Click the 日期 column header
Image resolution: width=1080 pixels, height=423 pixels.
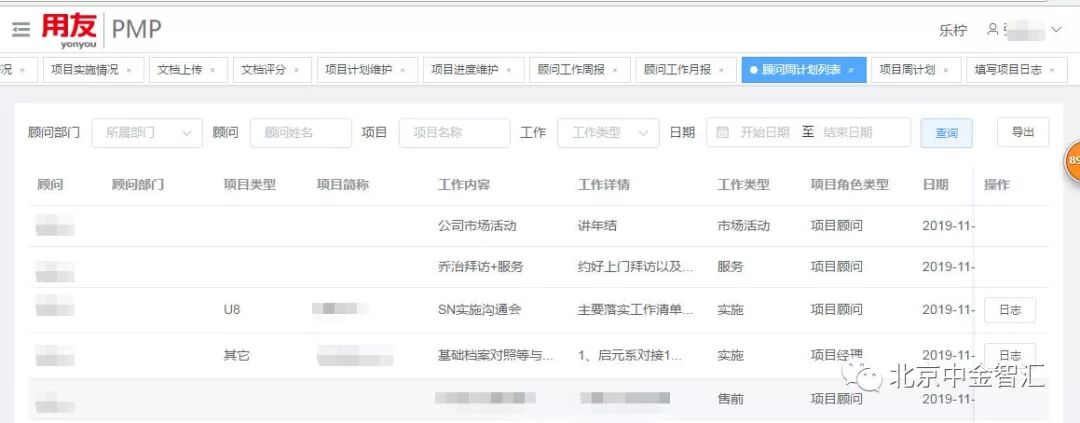pyautogui.click(x=935, y=185)
